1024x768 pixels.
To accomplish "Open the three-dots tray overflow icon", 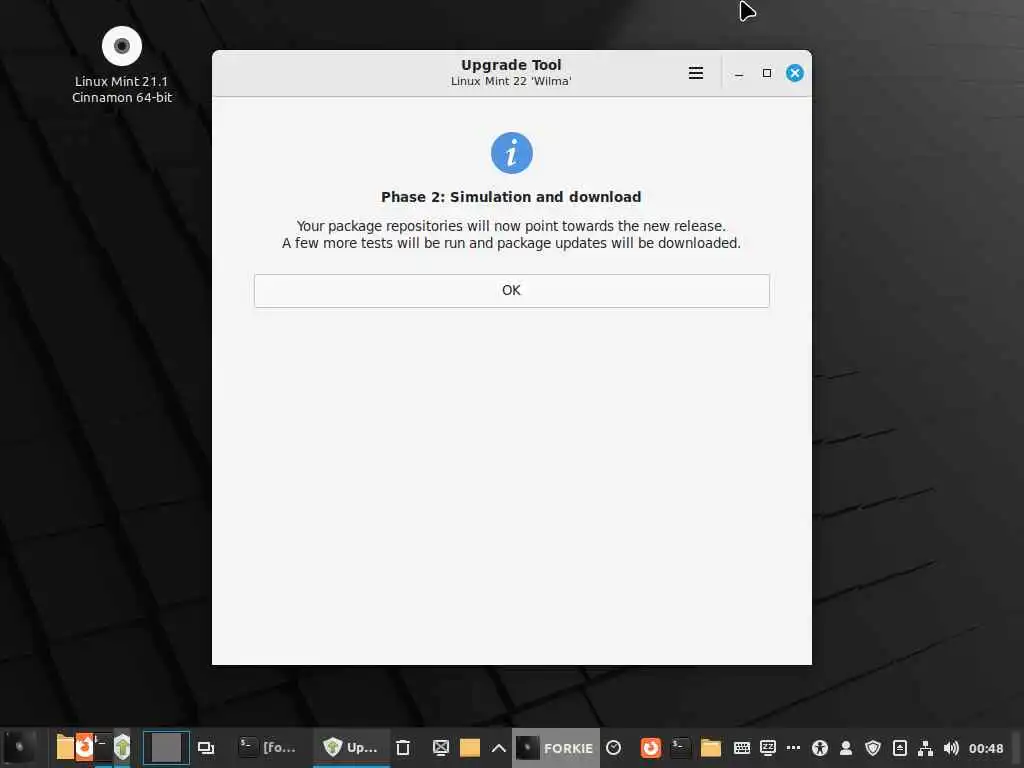I will (x=793, y=748).
